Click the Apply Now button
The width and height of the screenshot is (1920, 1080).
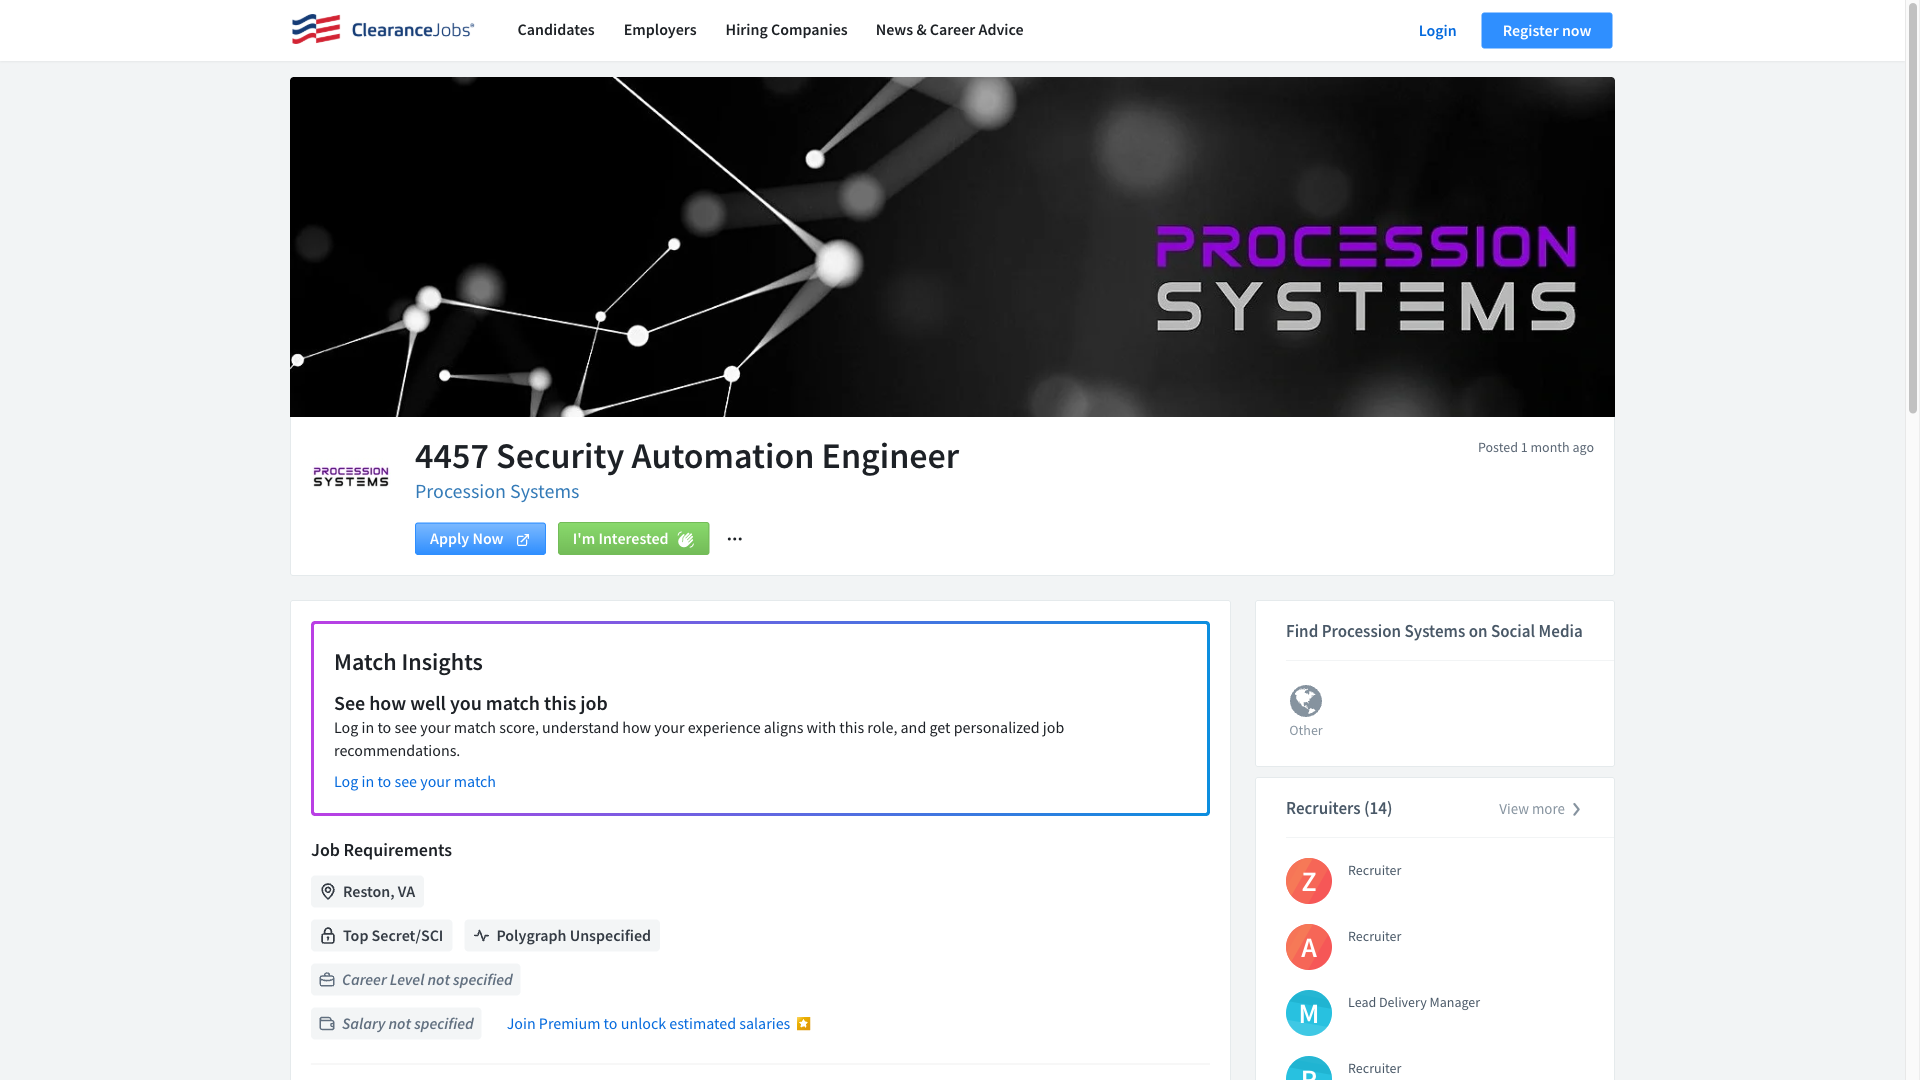click(x=480, y=539)
